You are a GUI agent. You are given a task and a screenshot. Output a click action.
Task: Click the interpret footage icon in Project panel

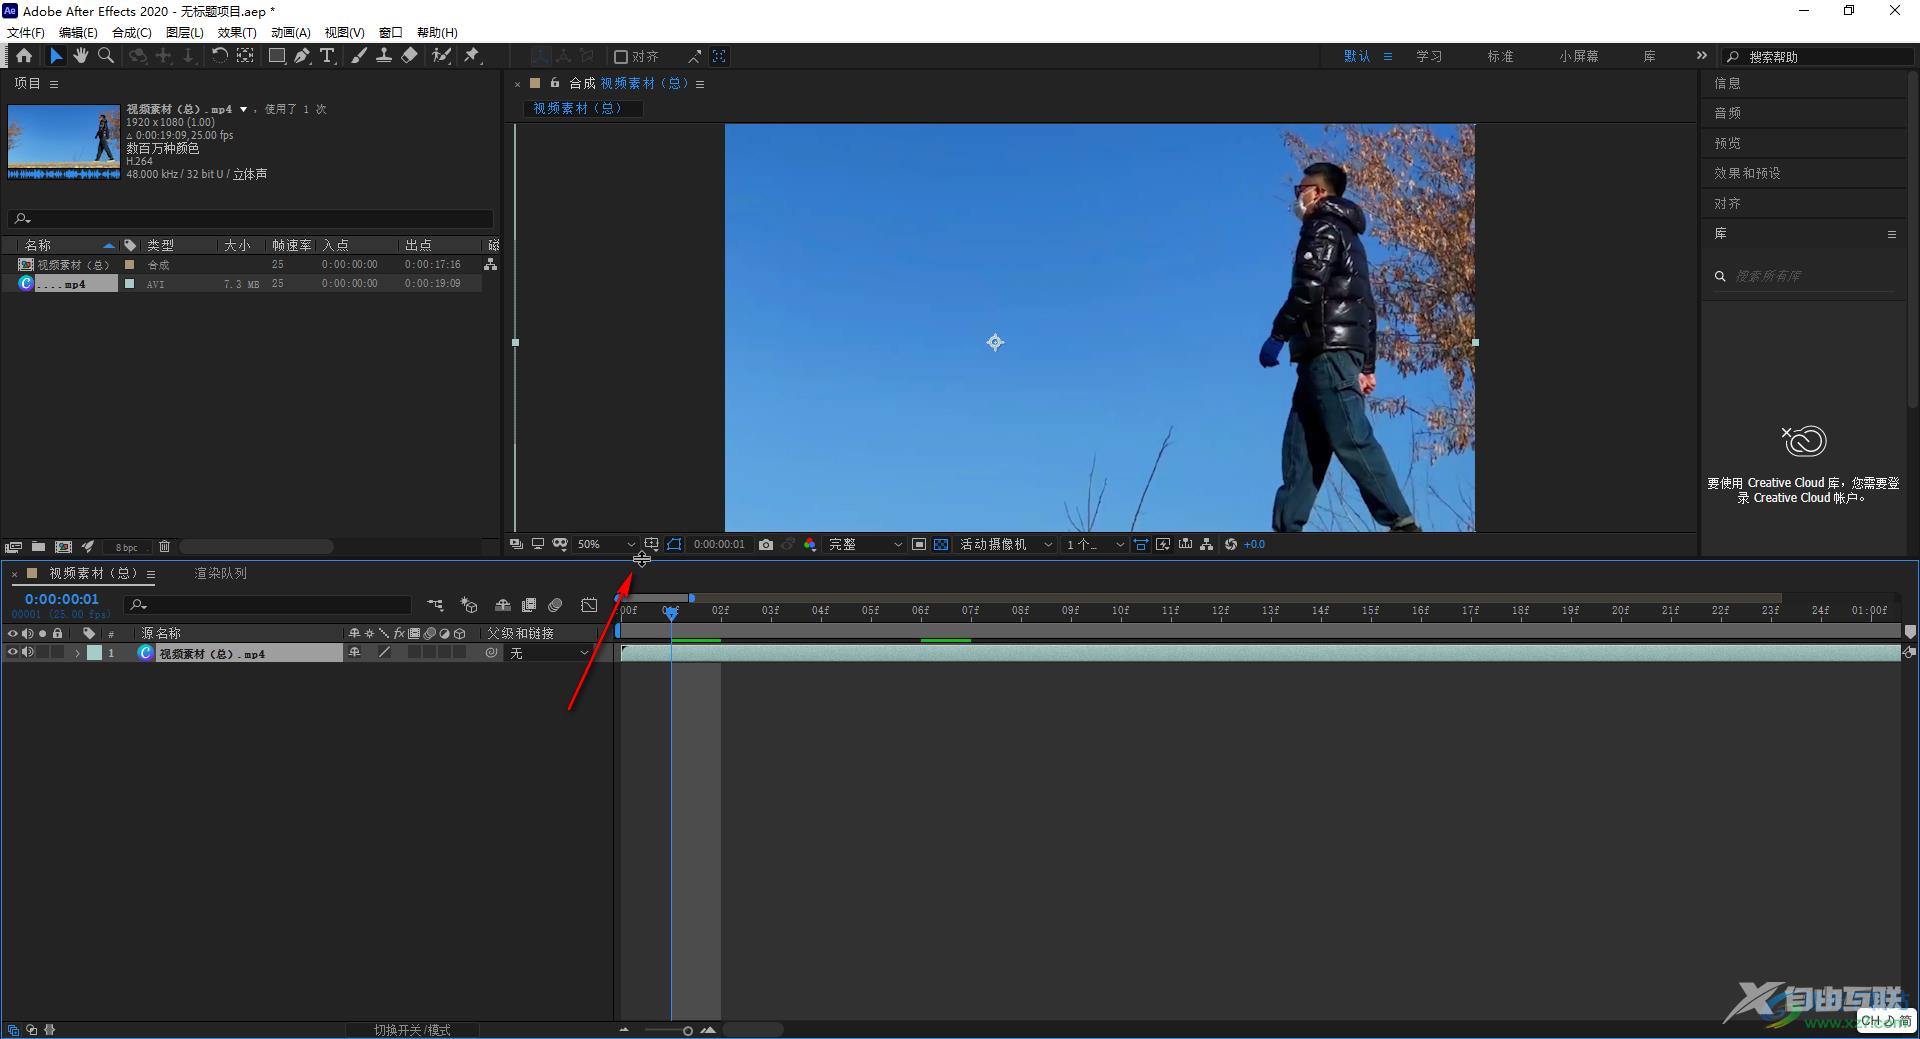pyautogui.click(x=13, y=547)
